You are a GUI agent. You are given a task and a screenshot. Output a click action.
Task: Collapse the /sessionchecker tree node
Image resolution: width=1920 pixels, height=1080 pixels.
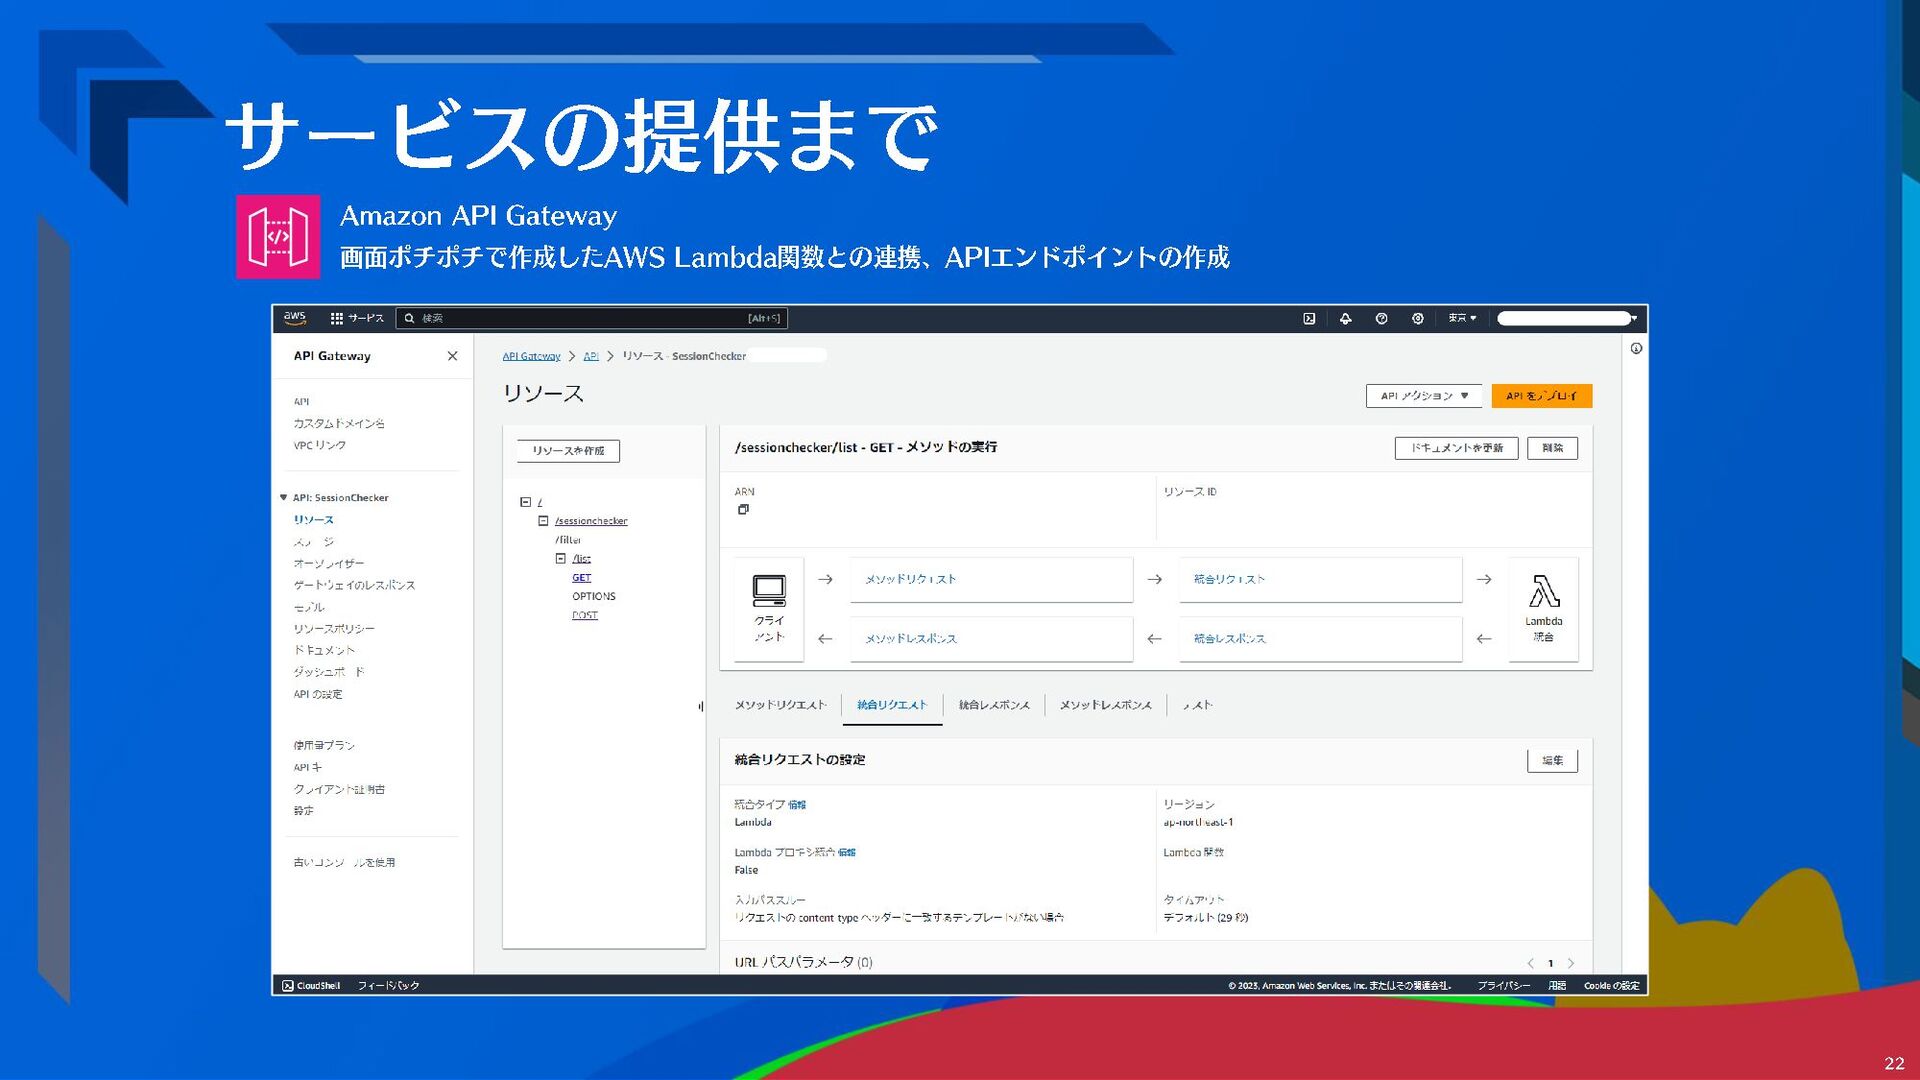pyautogui.click(x=543, y=521)
